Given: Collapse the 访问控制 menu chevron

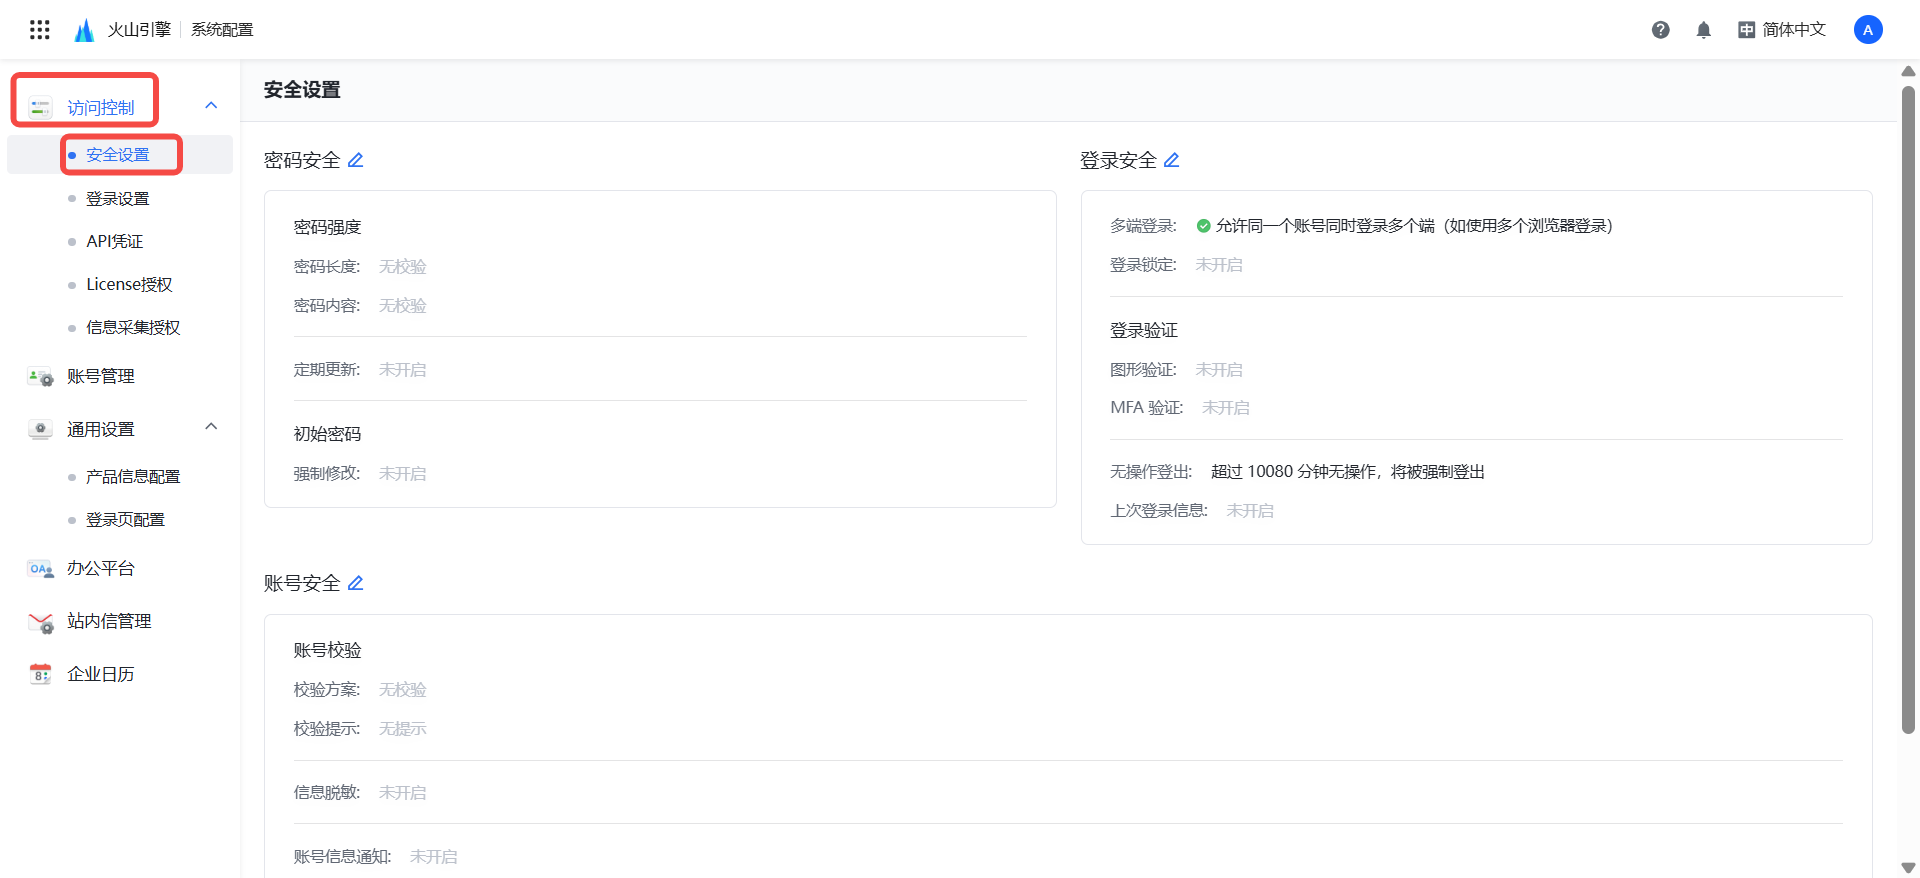Looking at the screenshot, I should (x=211, y=106).
